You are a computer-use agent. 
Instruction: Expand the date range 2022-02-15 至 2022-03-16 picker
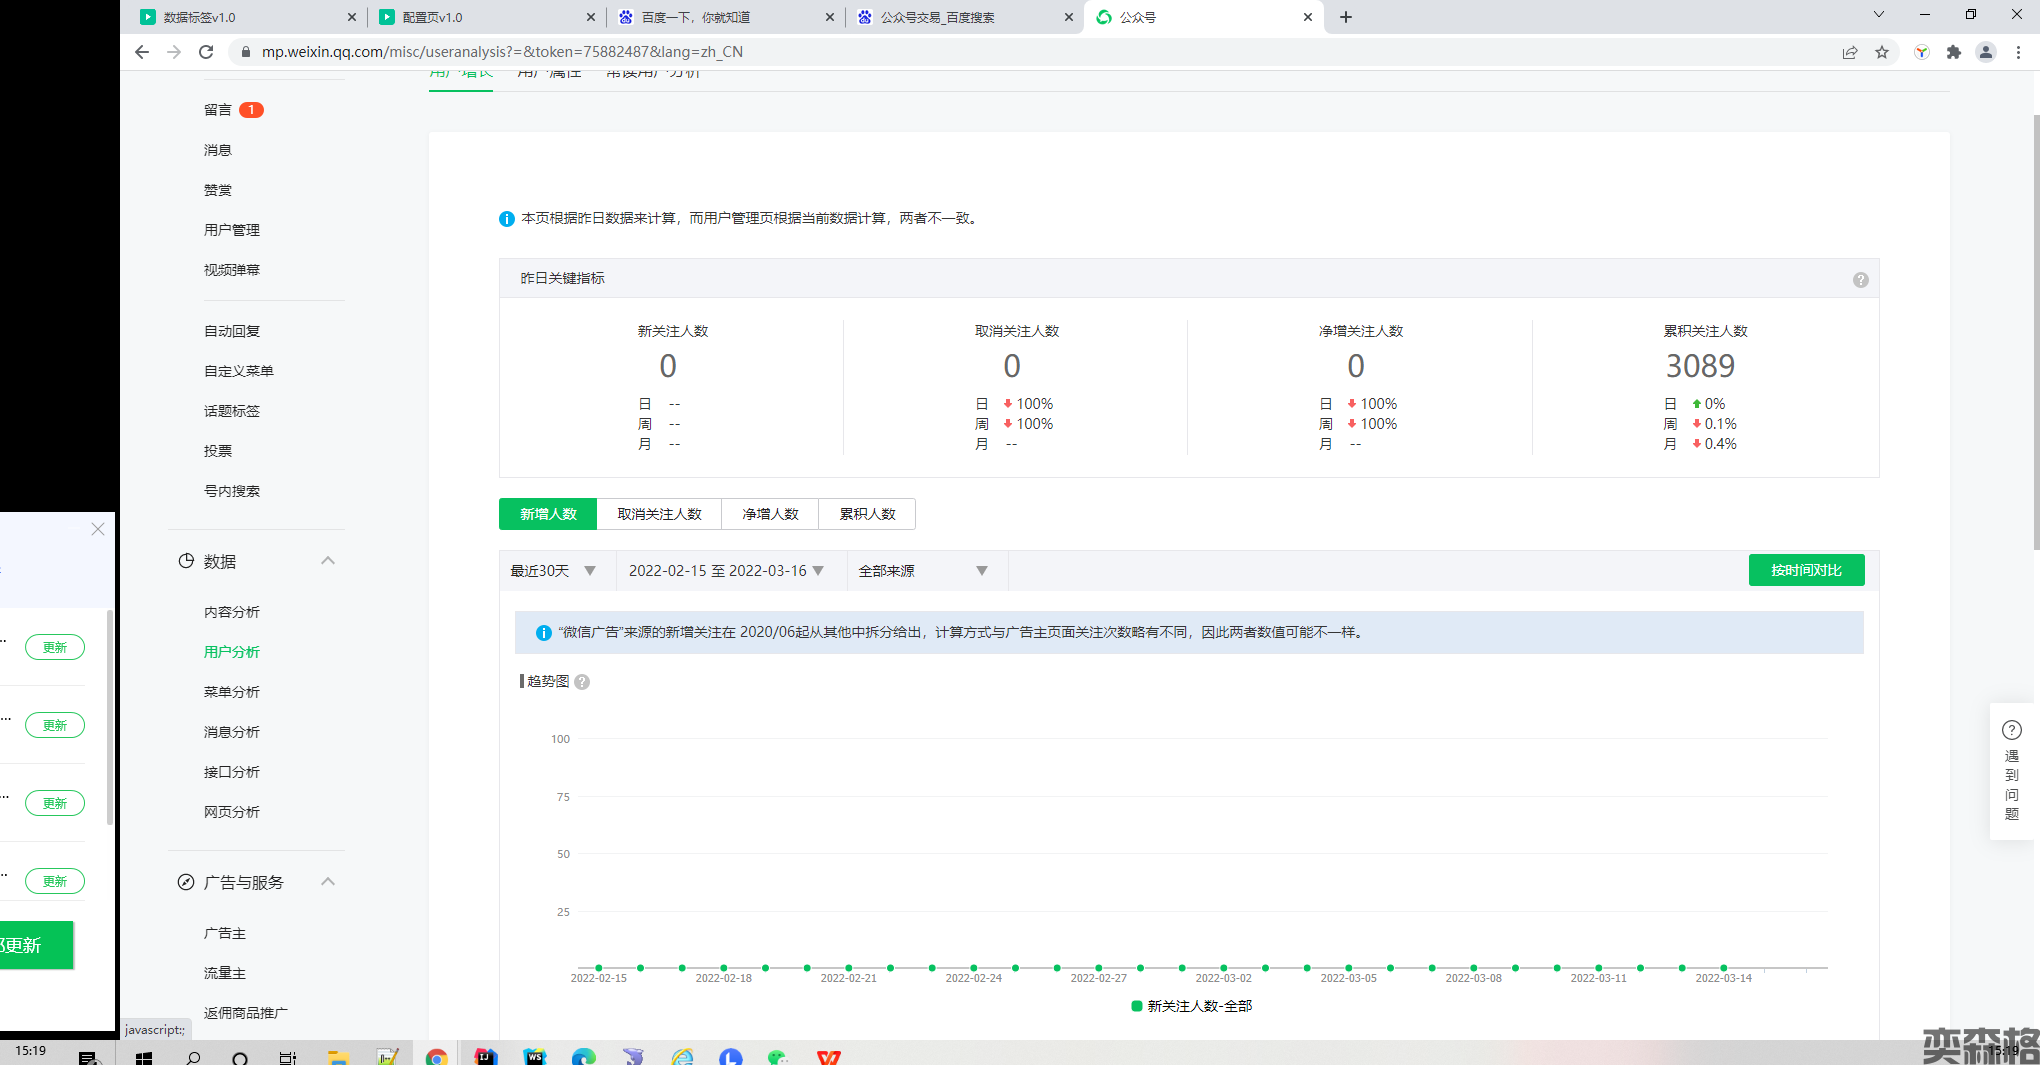[x=726, y=571]
